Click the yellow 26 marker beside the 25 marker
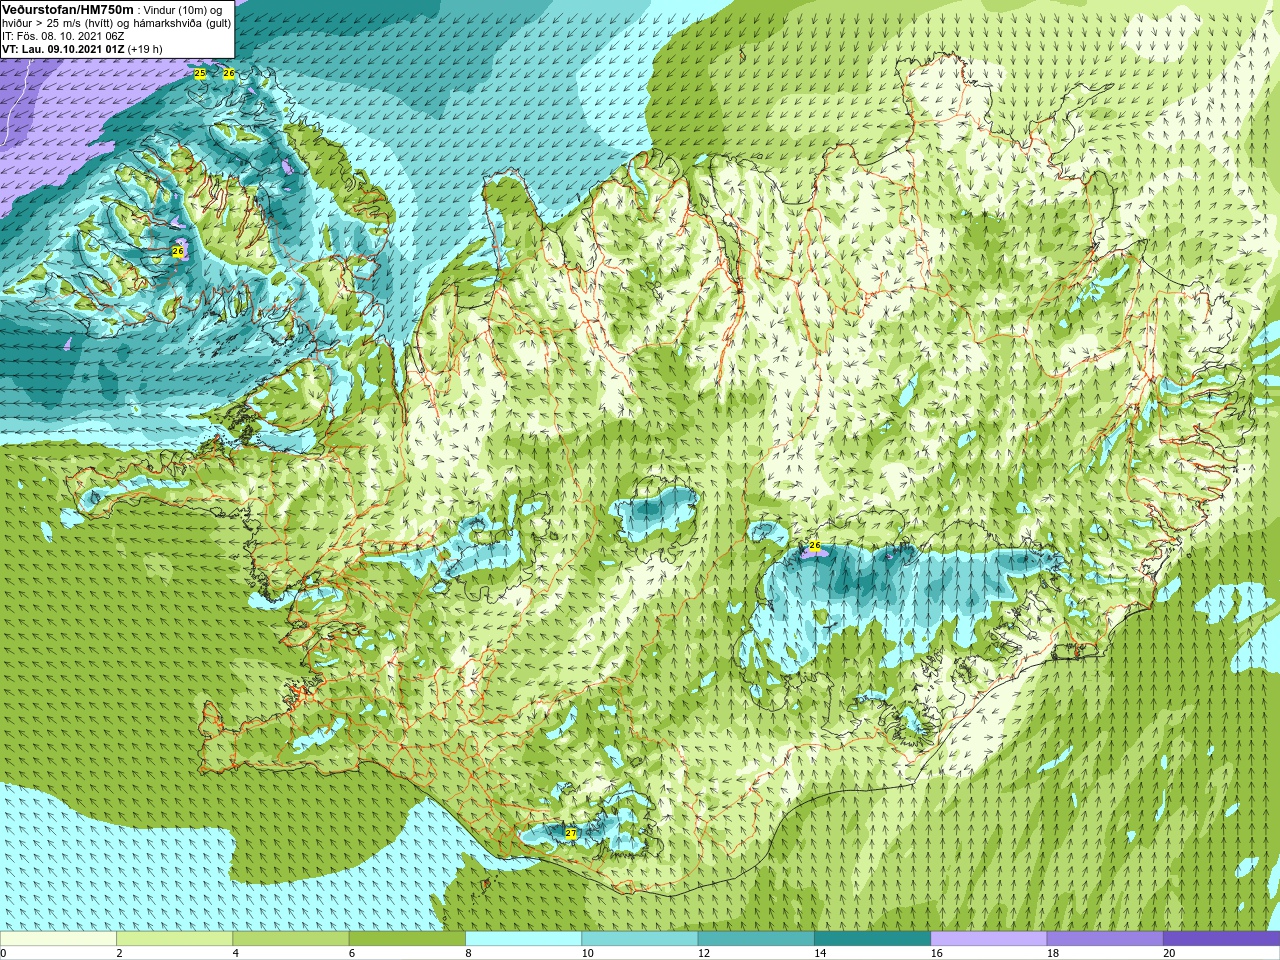 (229, 74)
